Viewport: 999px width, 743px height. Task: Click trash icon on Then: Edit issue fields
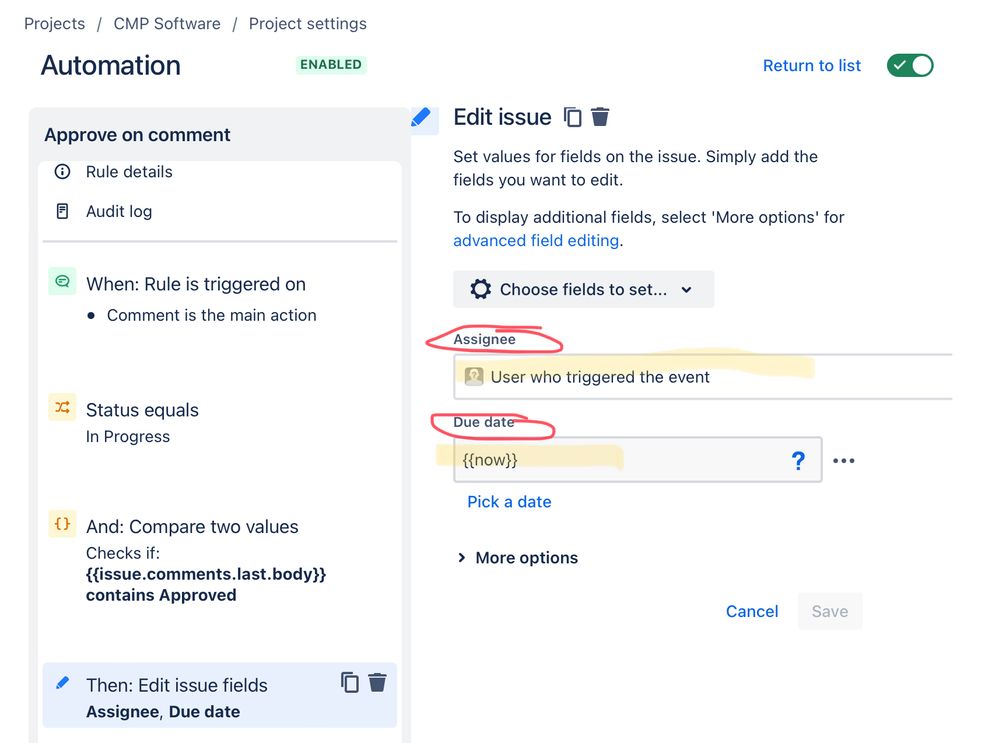click(377, 682)
